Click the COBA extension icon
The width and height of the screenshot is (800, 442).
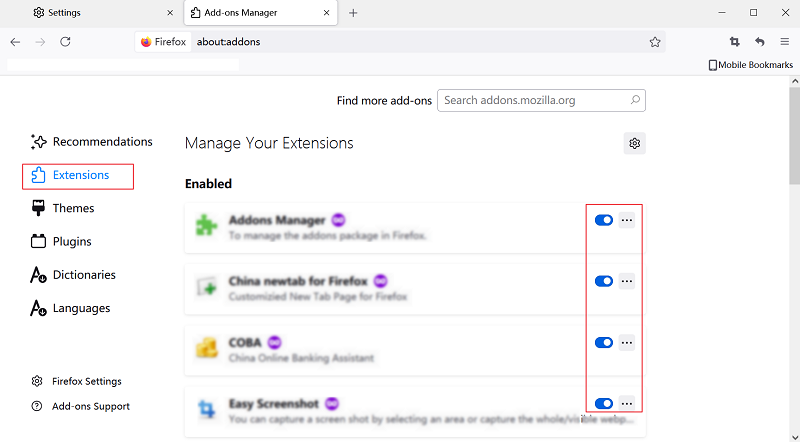coord(206,348)
